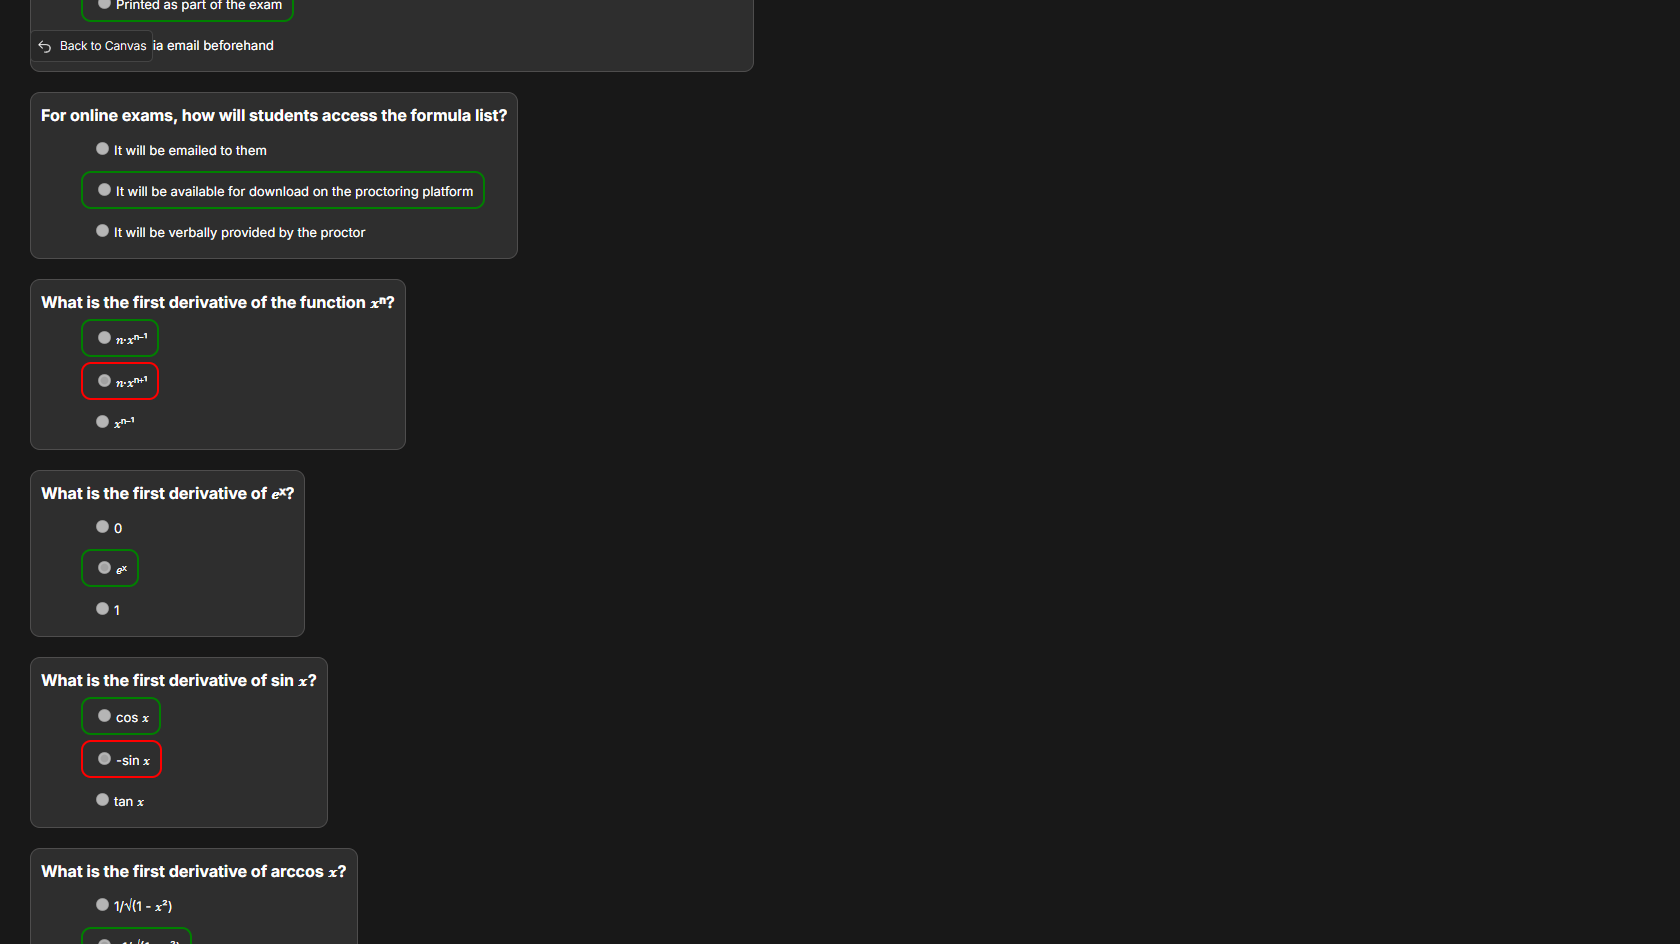This screenshot has height=944, width=1680.
Task: Select 'Printed as part of the exam'
Action: [105, 5]
